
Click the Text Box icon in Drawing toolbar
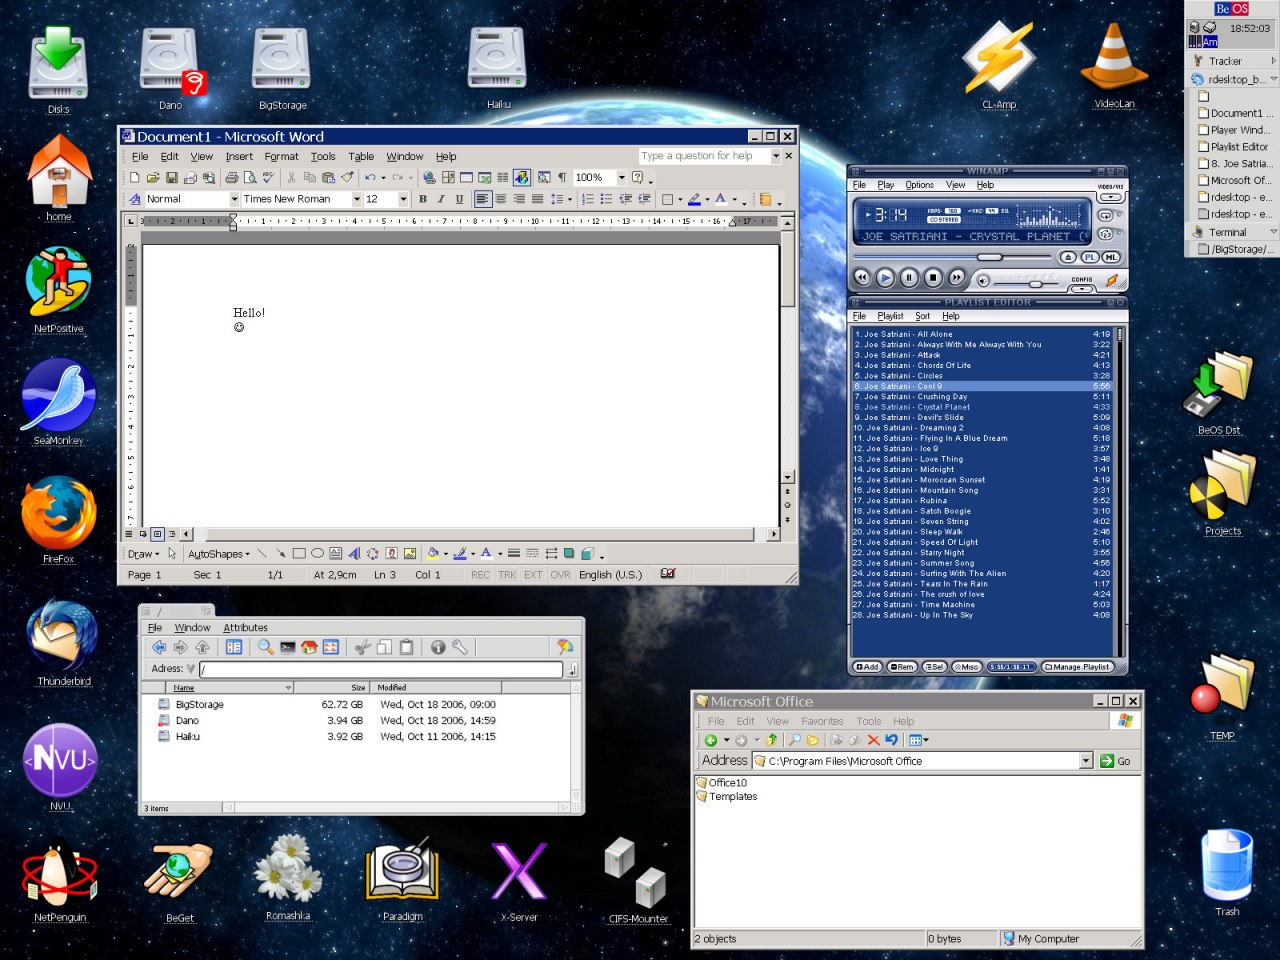click(x=336, y=553)
